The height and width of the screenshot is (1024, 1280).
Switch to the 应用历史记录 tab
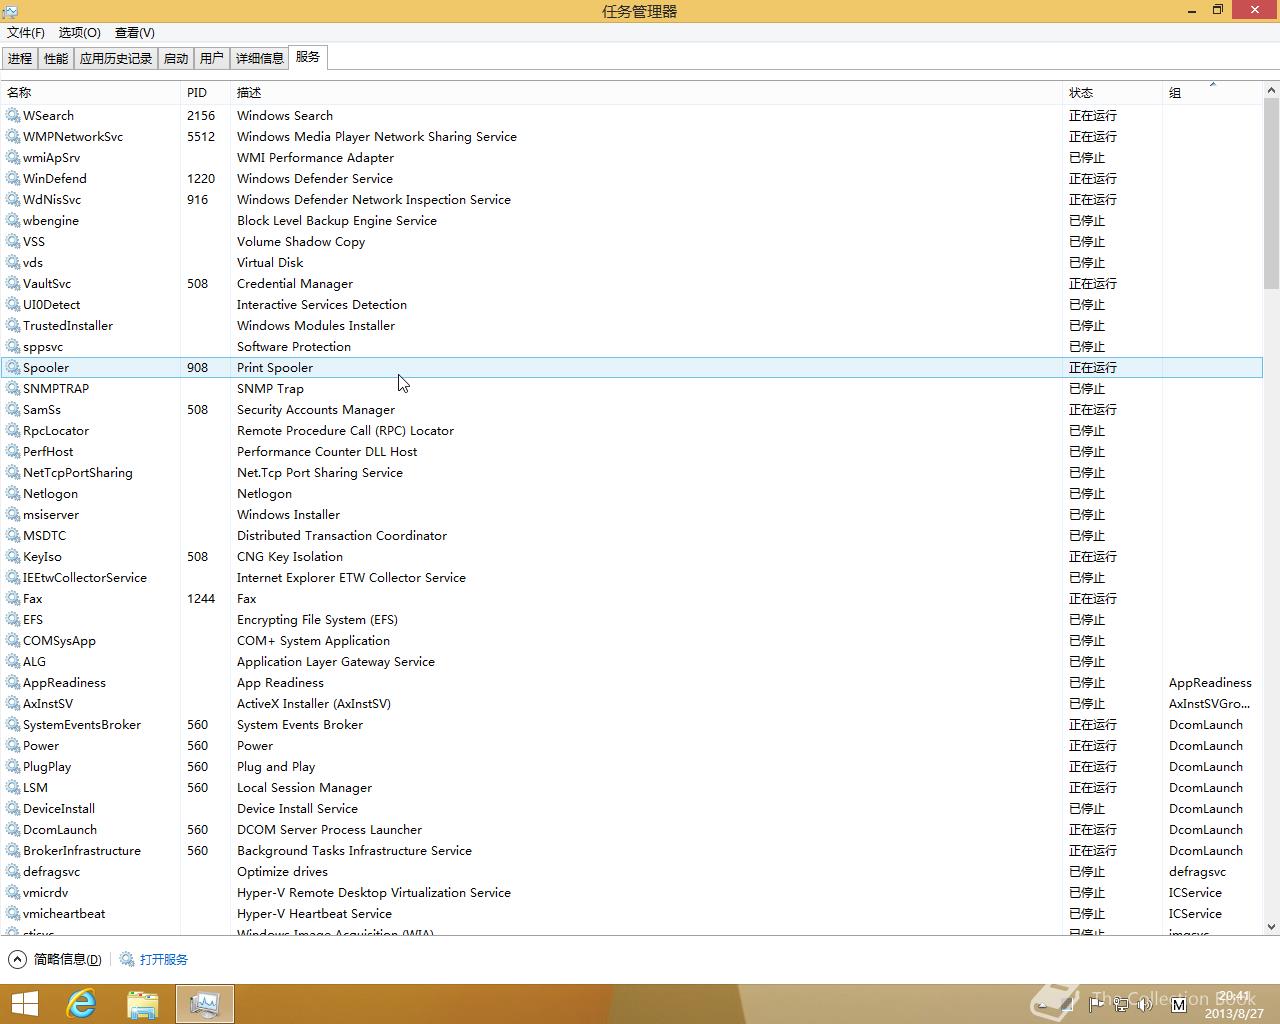point(116,59)
